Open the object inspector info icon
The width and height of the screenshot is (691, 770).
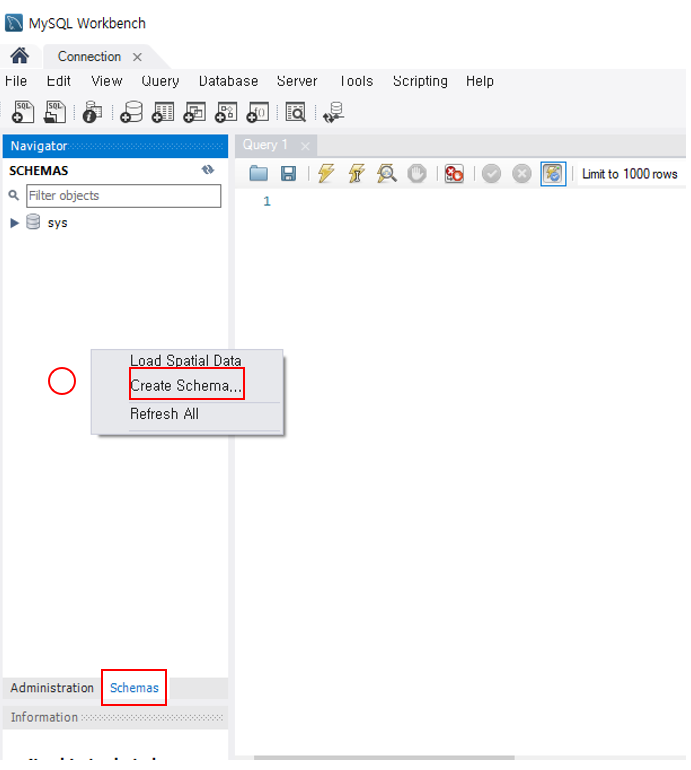[x=92, y=112]
